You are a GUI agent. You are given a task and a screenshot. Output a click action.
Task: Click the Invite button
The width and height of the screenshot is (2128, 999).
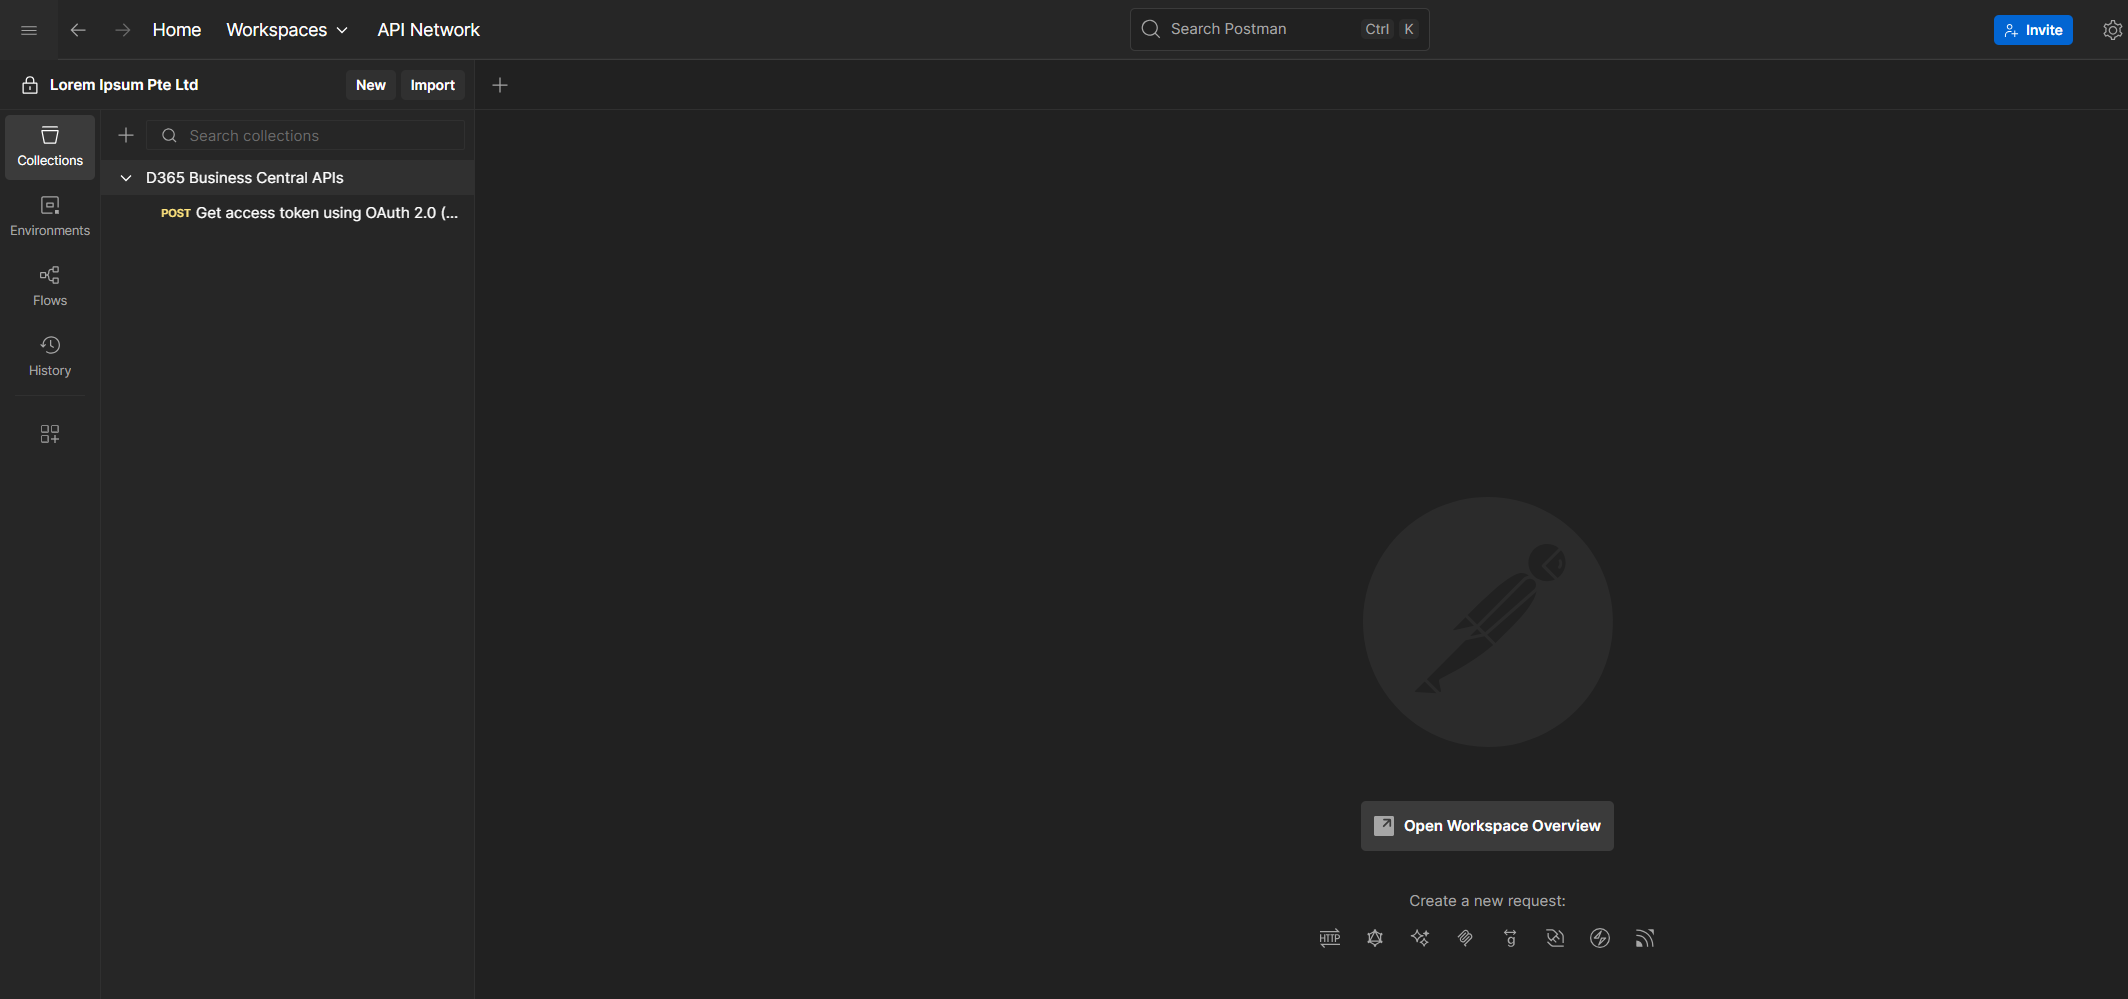point(2033,30)
